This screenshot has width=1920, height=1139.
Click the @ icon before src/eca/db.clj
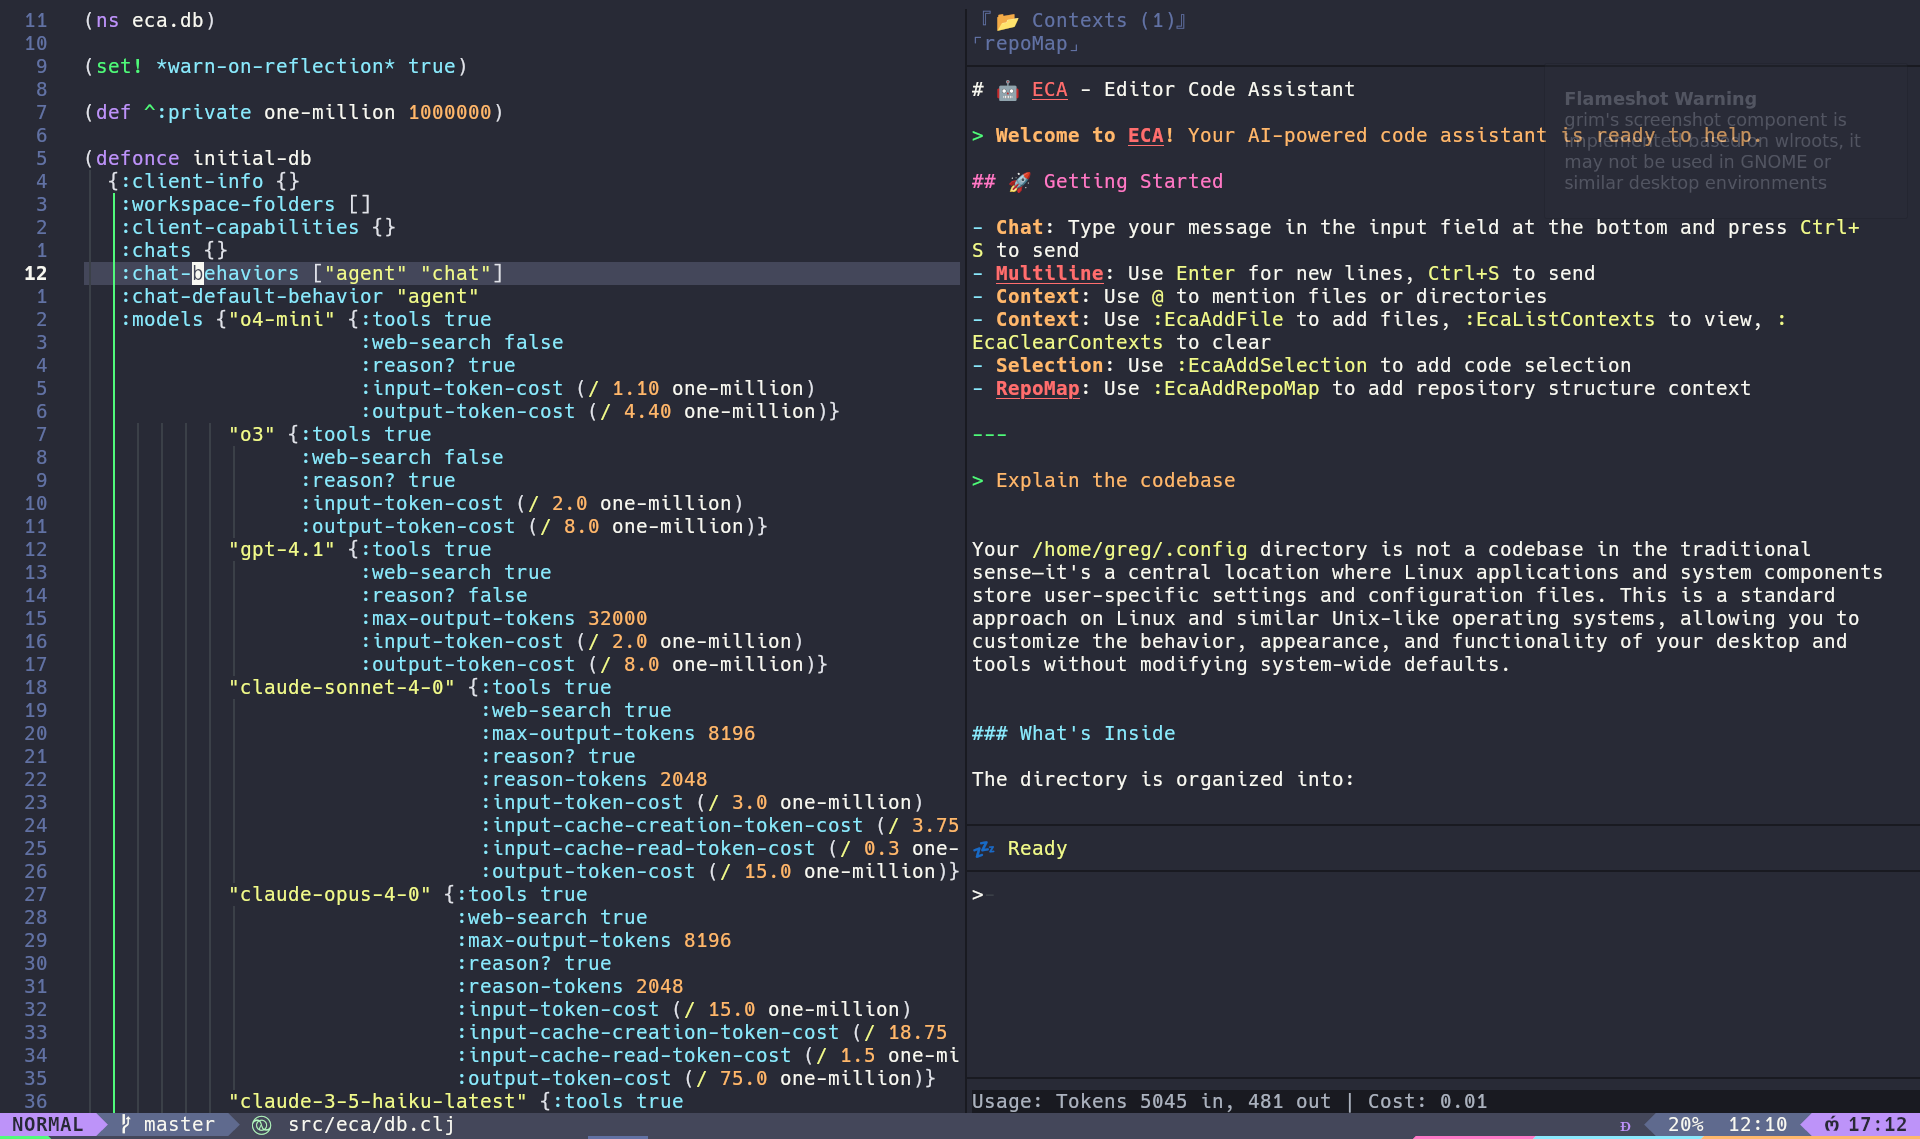(262, 1124)
